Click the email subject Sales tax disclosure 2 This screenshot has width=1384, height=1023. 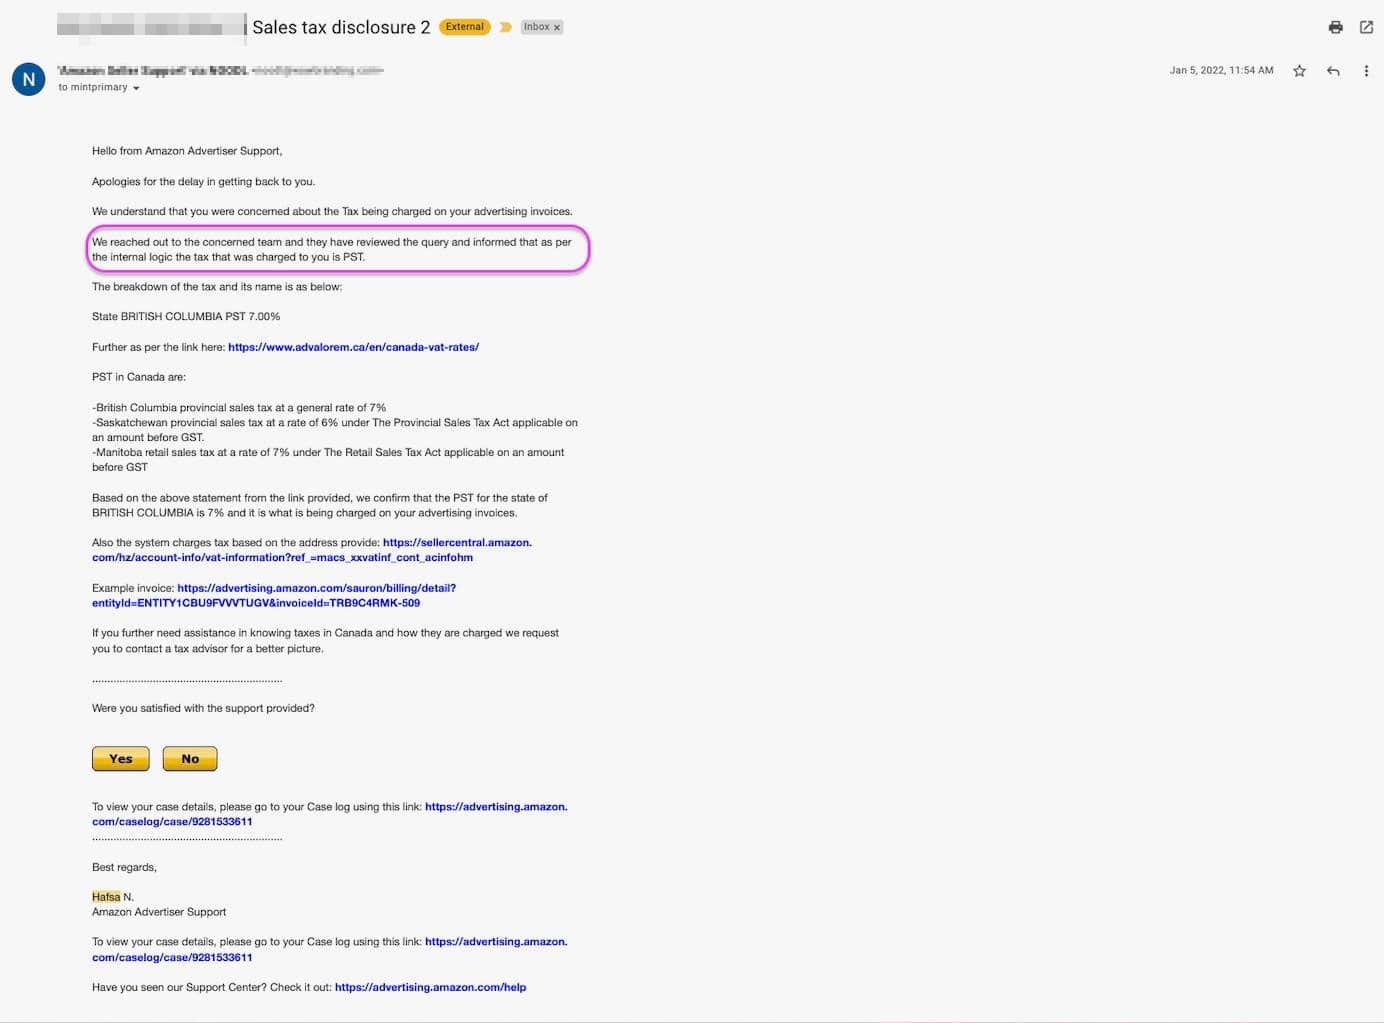[x=341, y=27]
